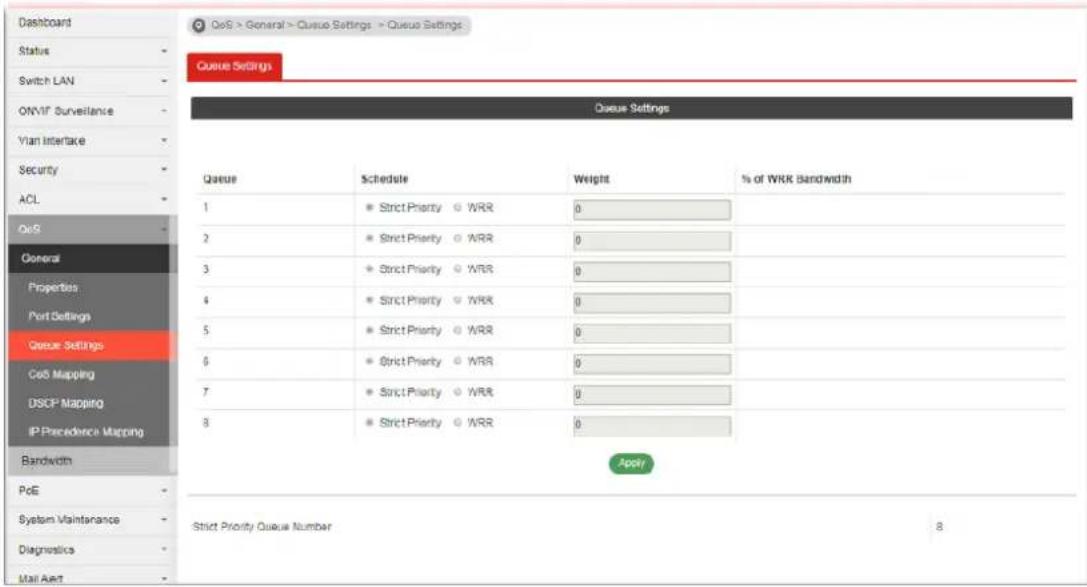
Task: Click the Weight column header
Action: coord(591,179)
